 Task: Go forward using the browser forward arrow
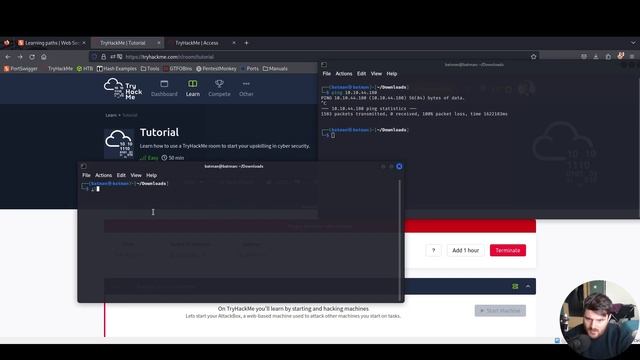tap(20, 57)
